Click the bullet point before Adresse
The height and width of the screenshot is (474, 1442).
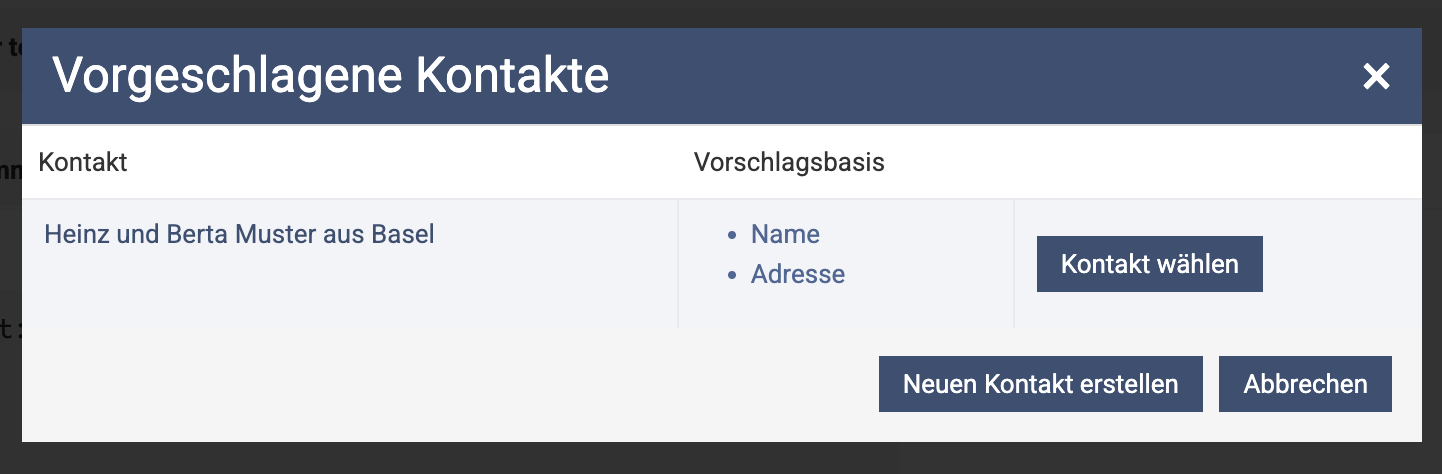pos(732,276)
